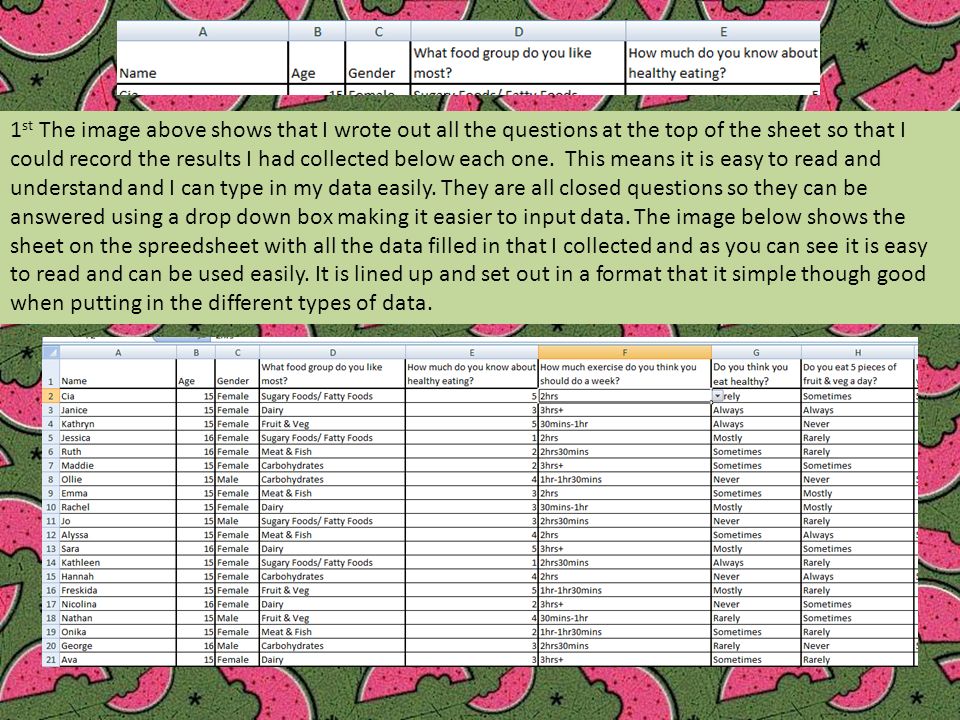Viewport: 960px width, 720px height.
Task: Click 'What food group do you like most?' lower header
Action: 332,374
